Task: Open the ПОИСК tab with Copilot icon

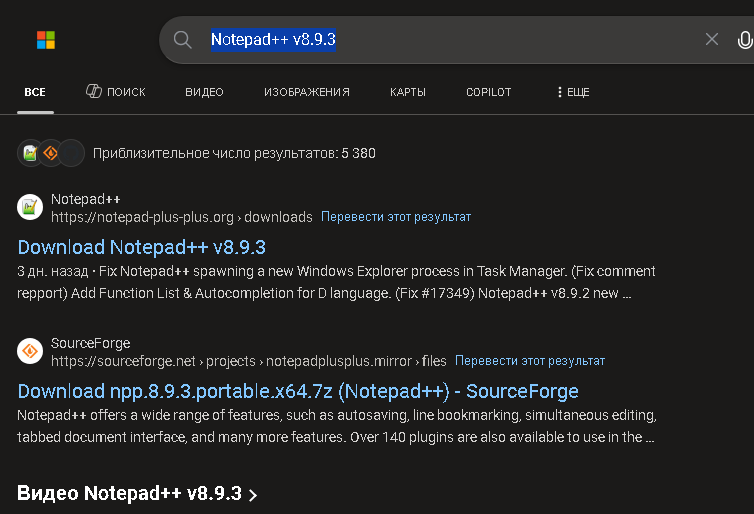Action: [115, 91]
